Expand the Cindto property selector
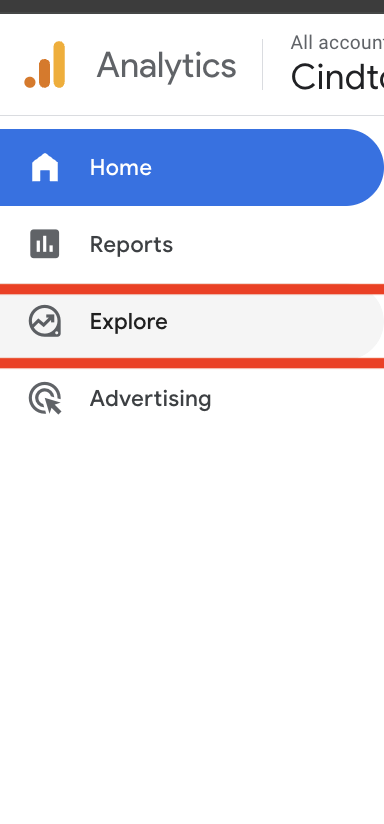 point(337,77)
